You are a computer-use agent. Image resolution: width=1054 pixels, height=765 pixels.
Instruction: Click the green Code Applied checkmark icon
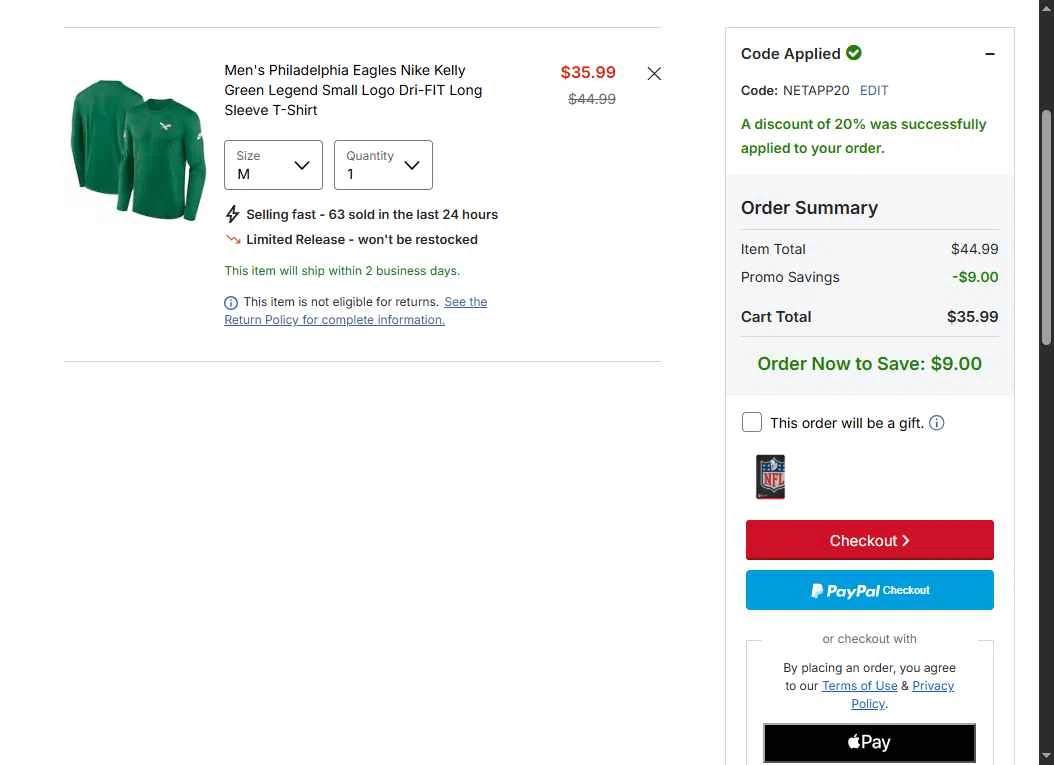point(854,52)
